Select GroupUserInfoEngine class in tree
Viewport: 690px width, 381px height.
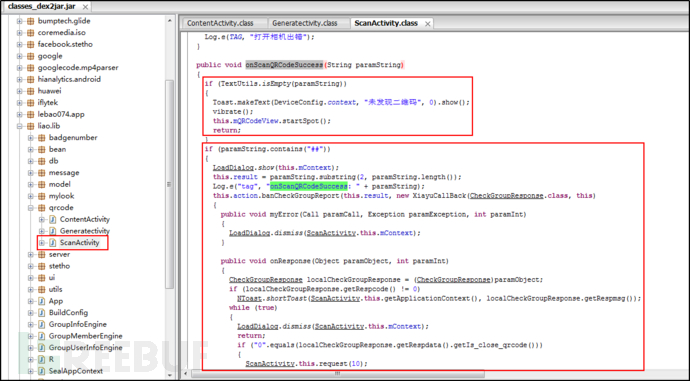(85, 348)
